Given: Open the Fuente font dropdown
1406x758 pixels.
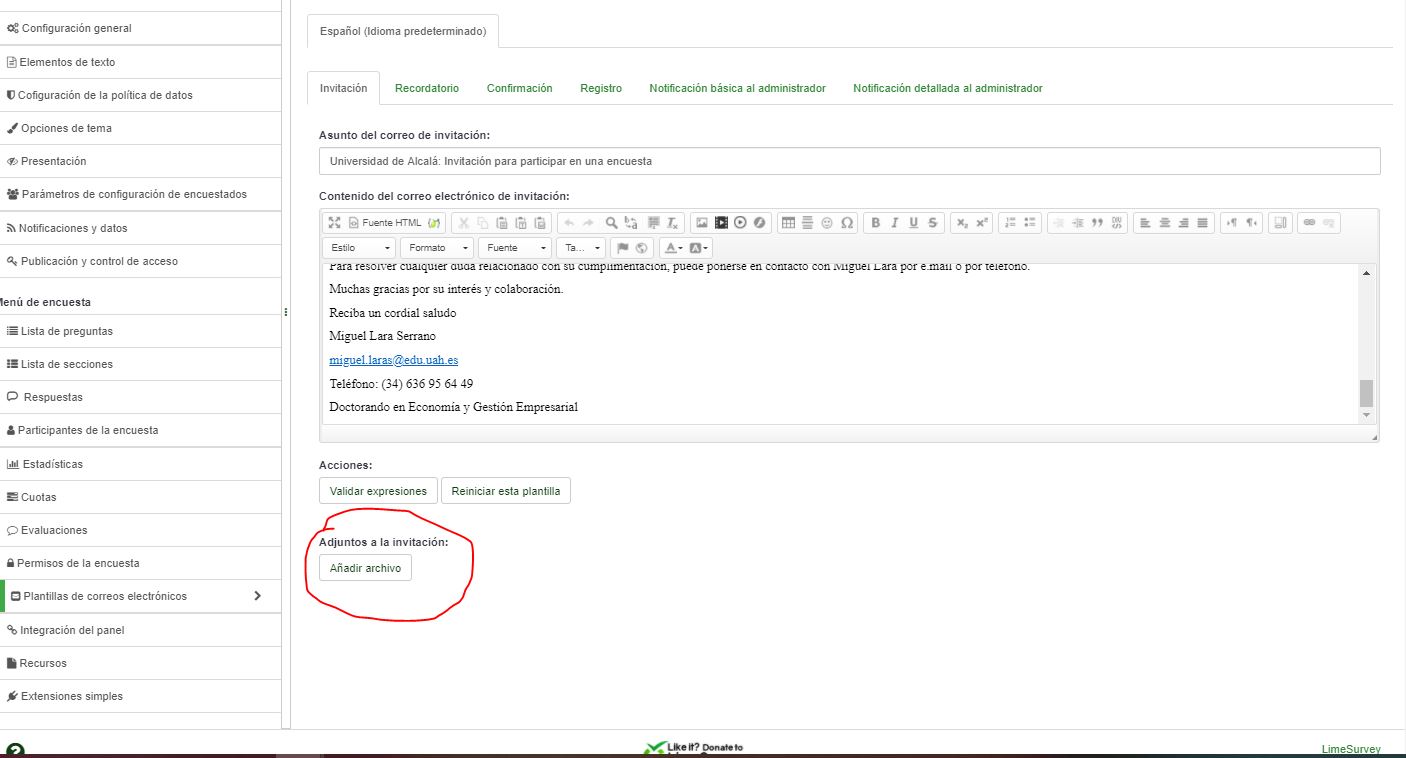Looking at the screenshot, I should pyautogui.click(x=515, y=248).
